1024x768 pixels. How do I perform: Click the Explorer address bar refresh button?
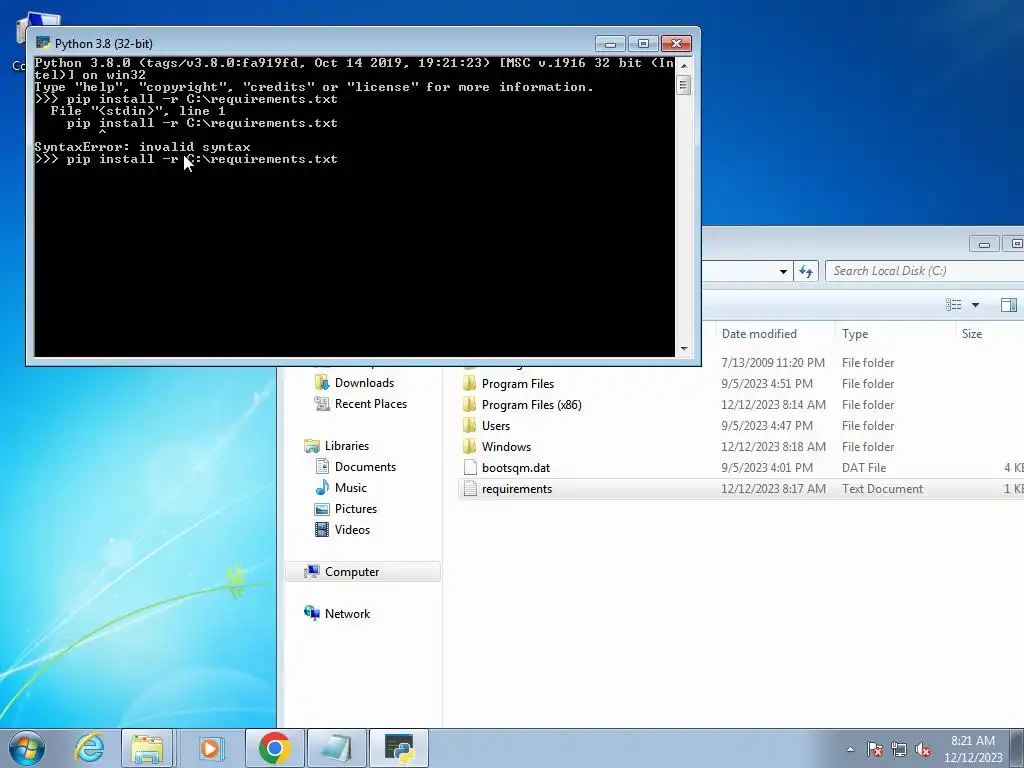coord(806,271)
